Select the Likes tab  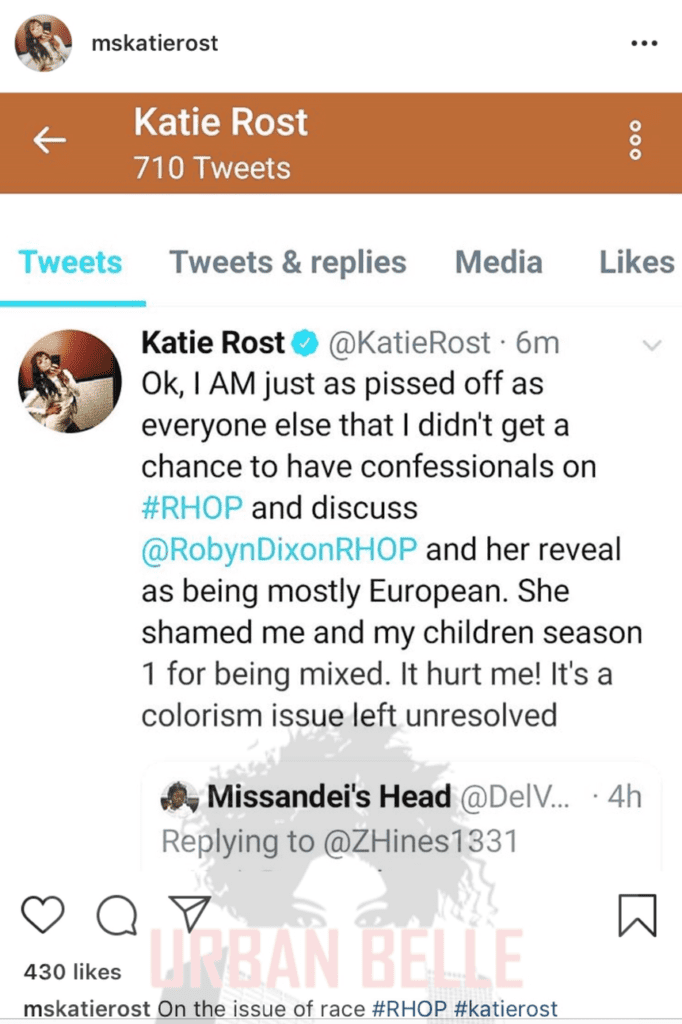[636, 262]
